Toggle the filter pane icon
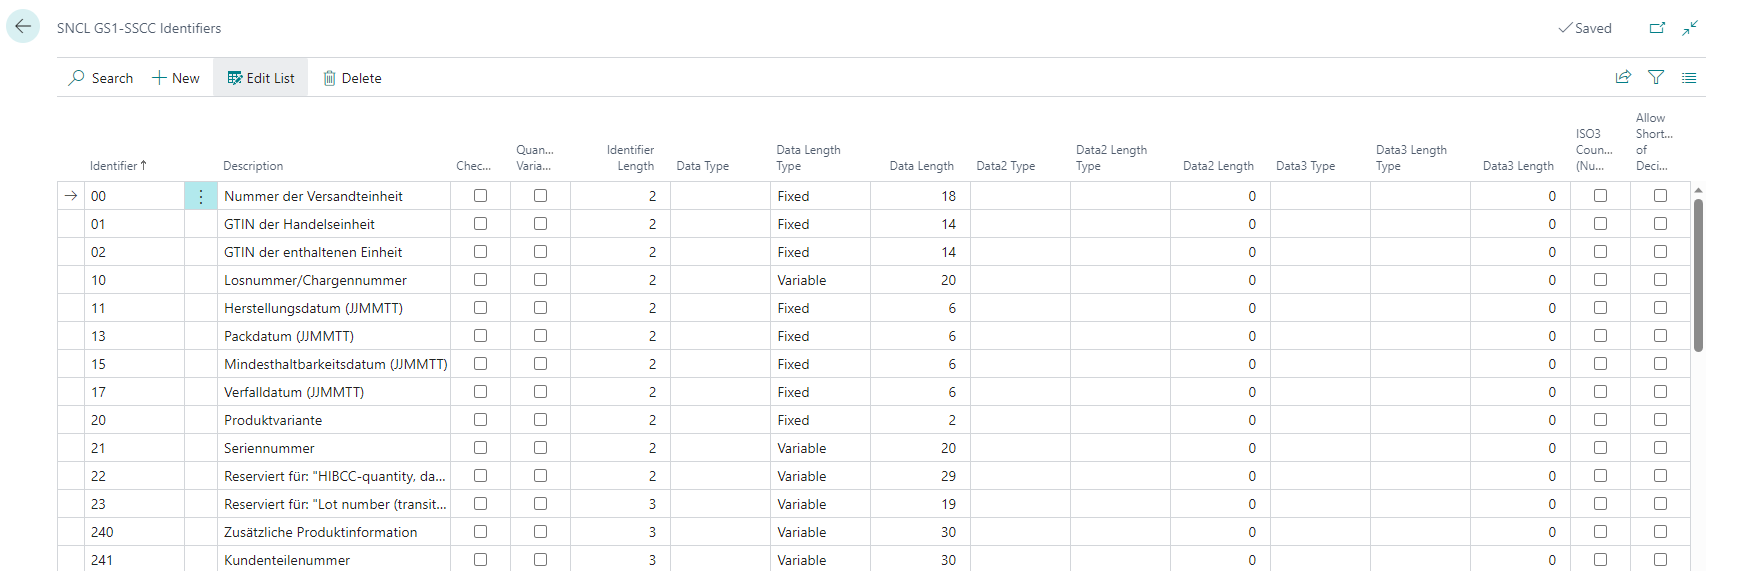1743x571 pixels. (1656, 77)
